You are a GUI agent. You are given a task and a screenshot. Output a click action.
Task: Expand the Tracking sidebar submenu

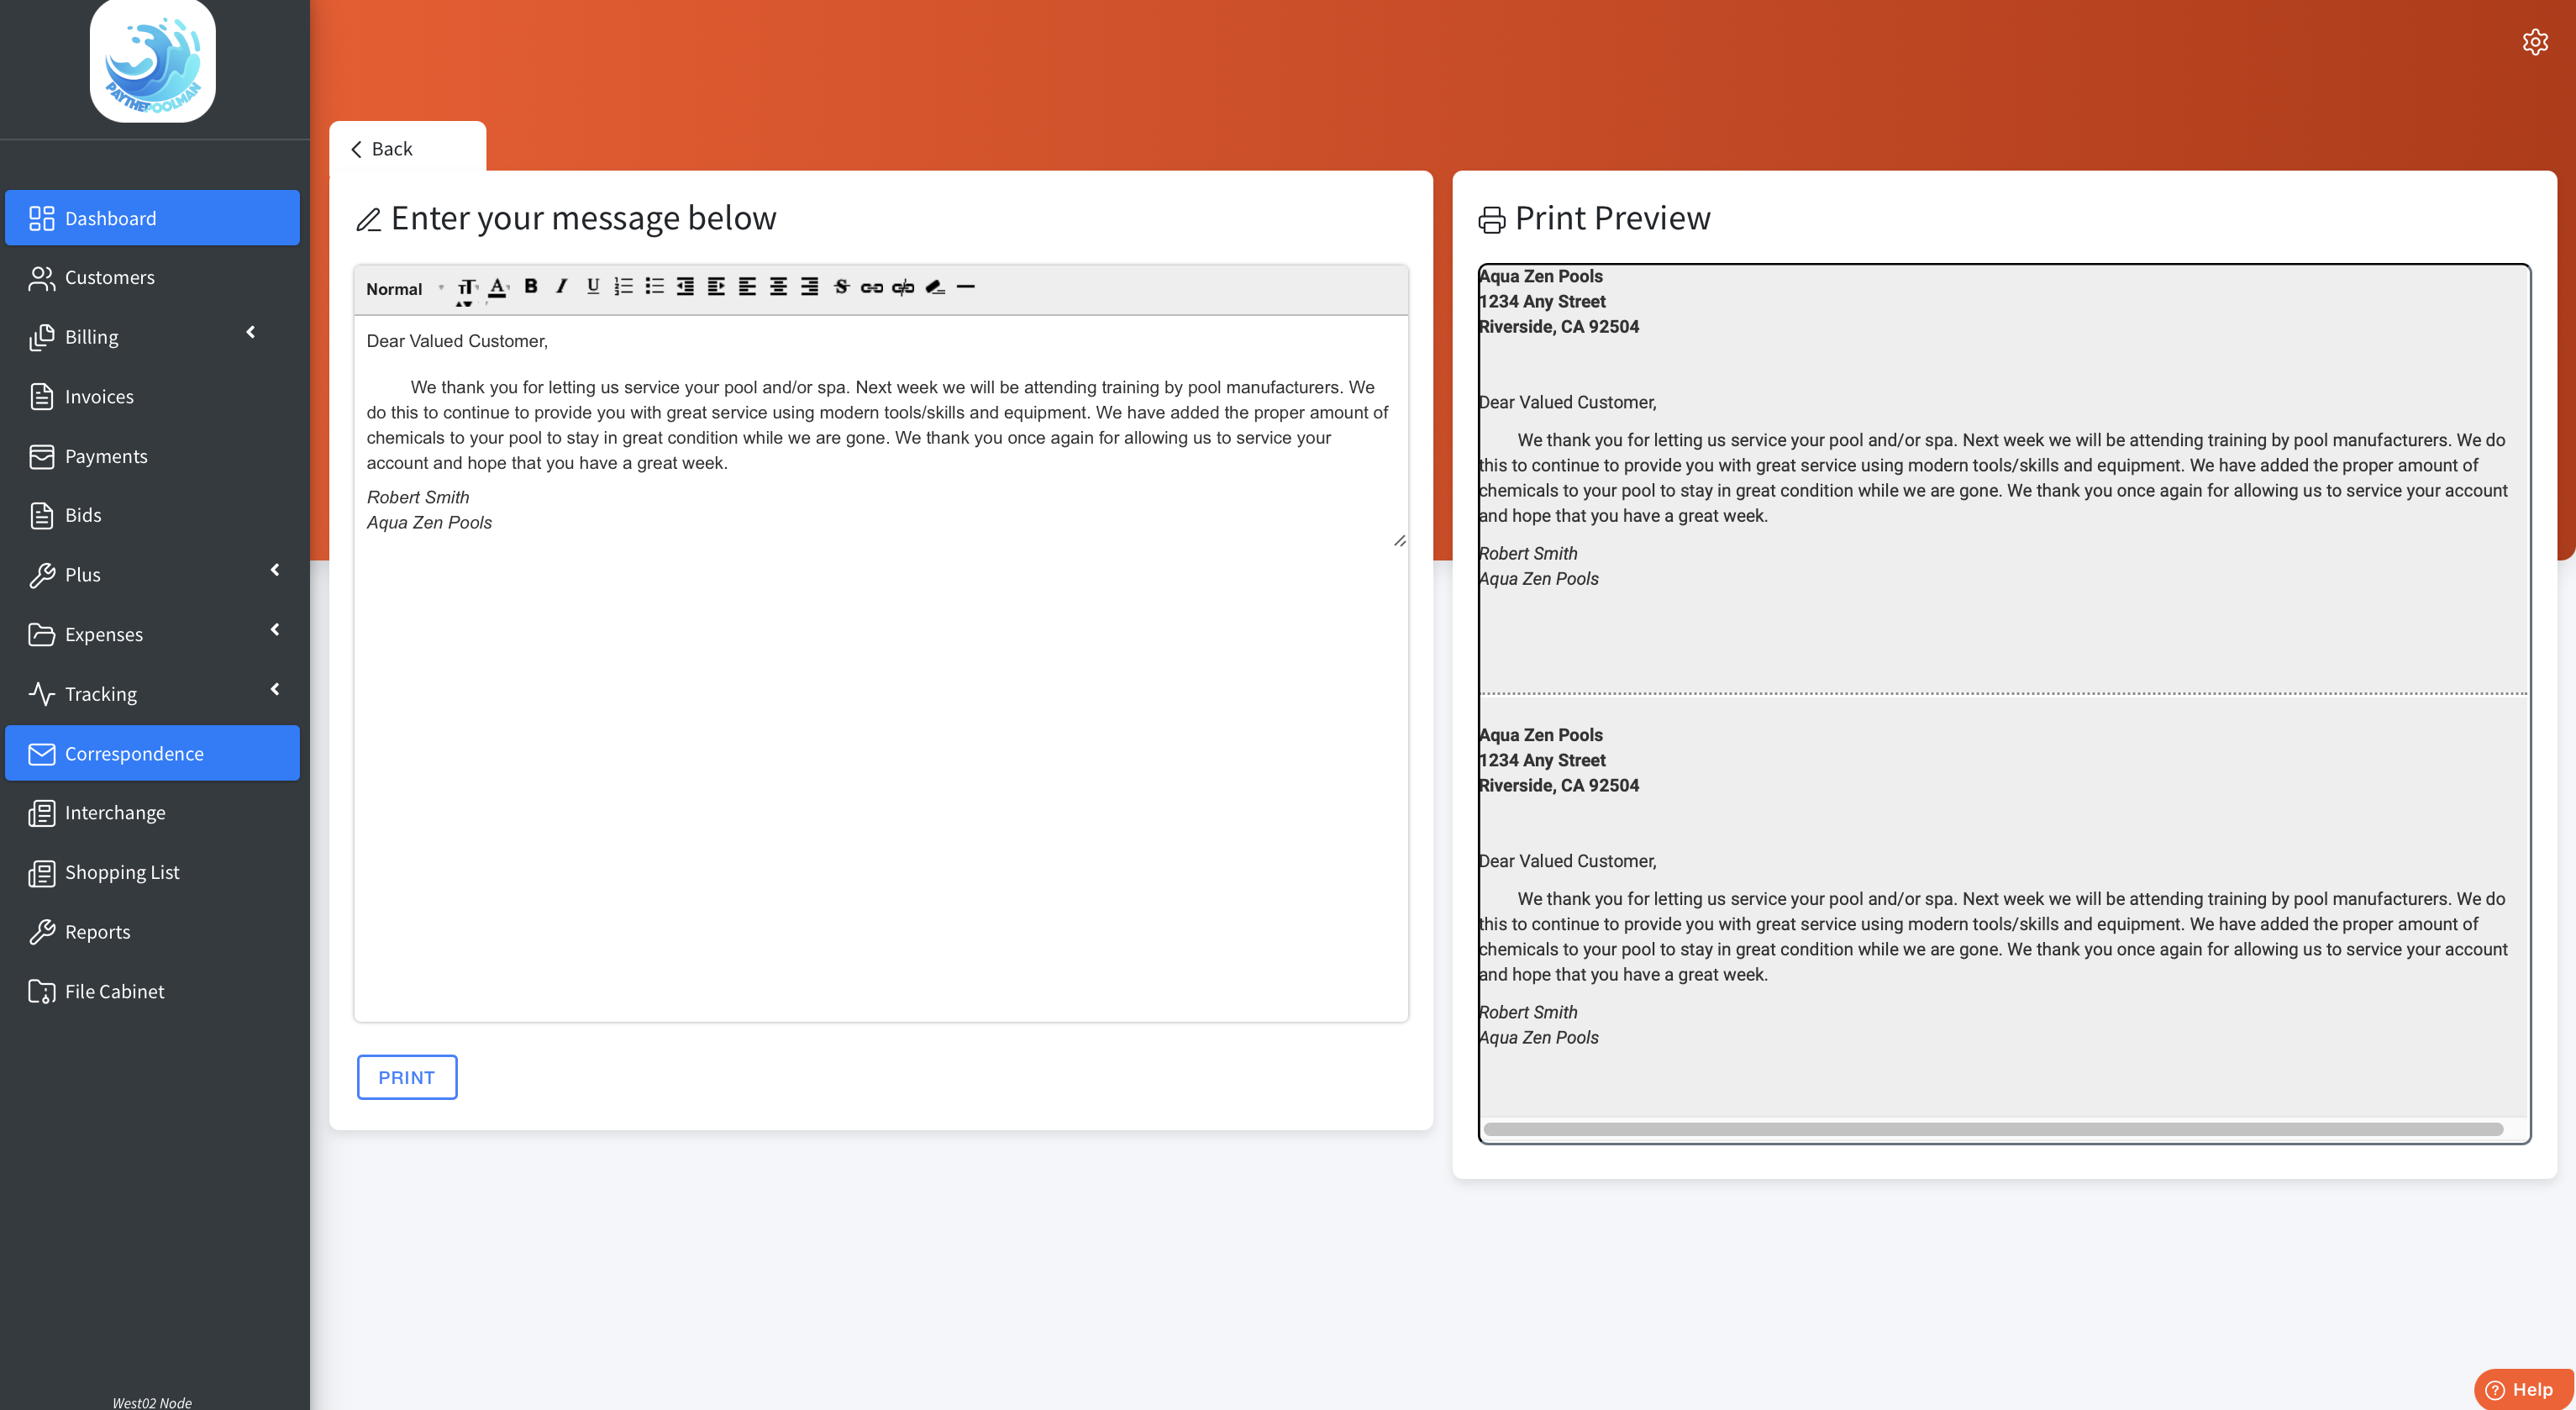[x=152, y=694]
